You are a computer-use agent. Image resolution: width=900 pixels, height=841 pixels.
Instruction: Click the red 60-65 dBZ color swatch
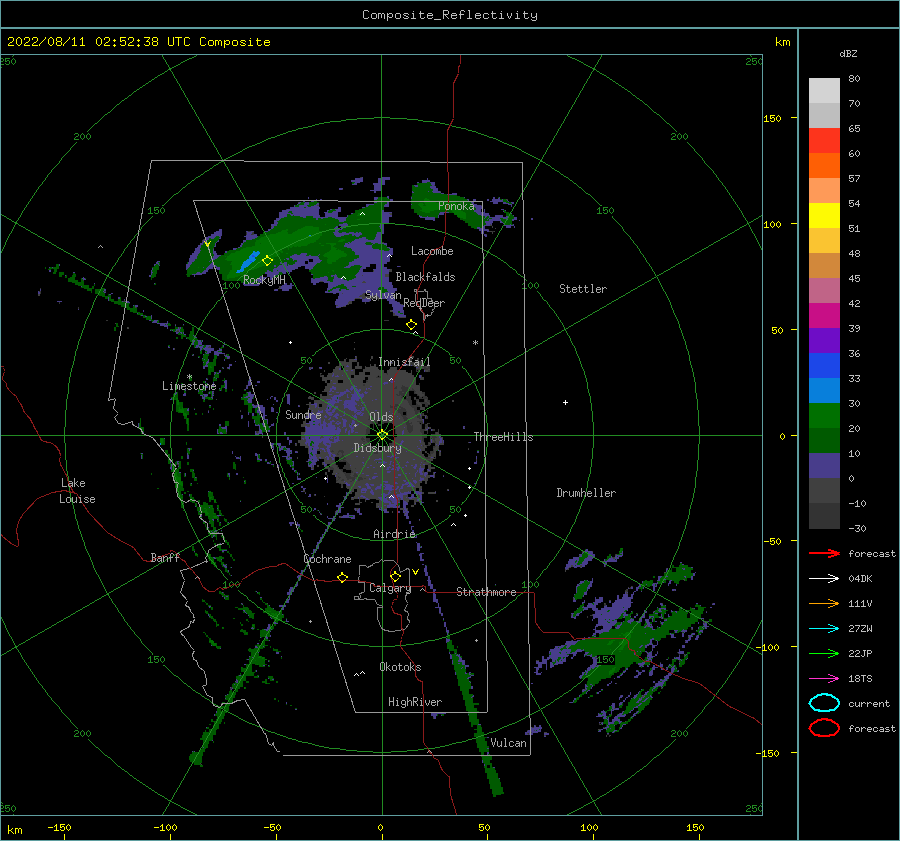[x=824, y=141]
